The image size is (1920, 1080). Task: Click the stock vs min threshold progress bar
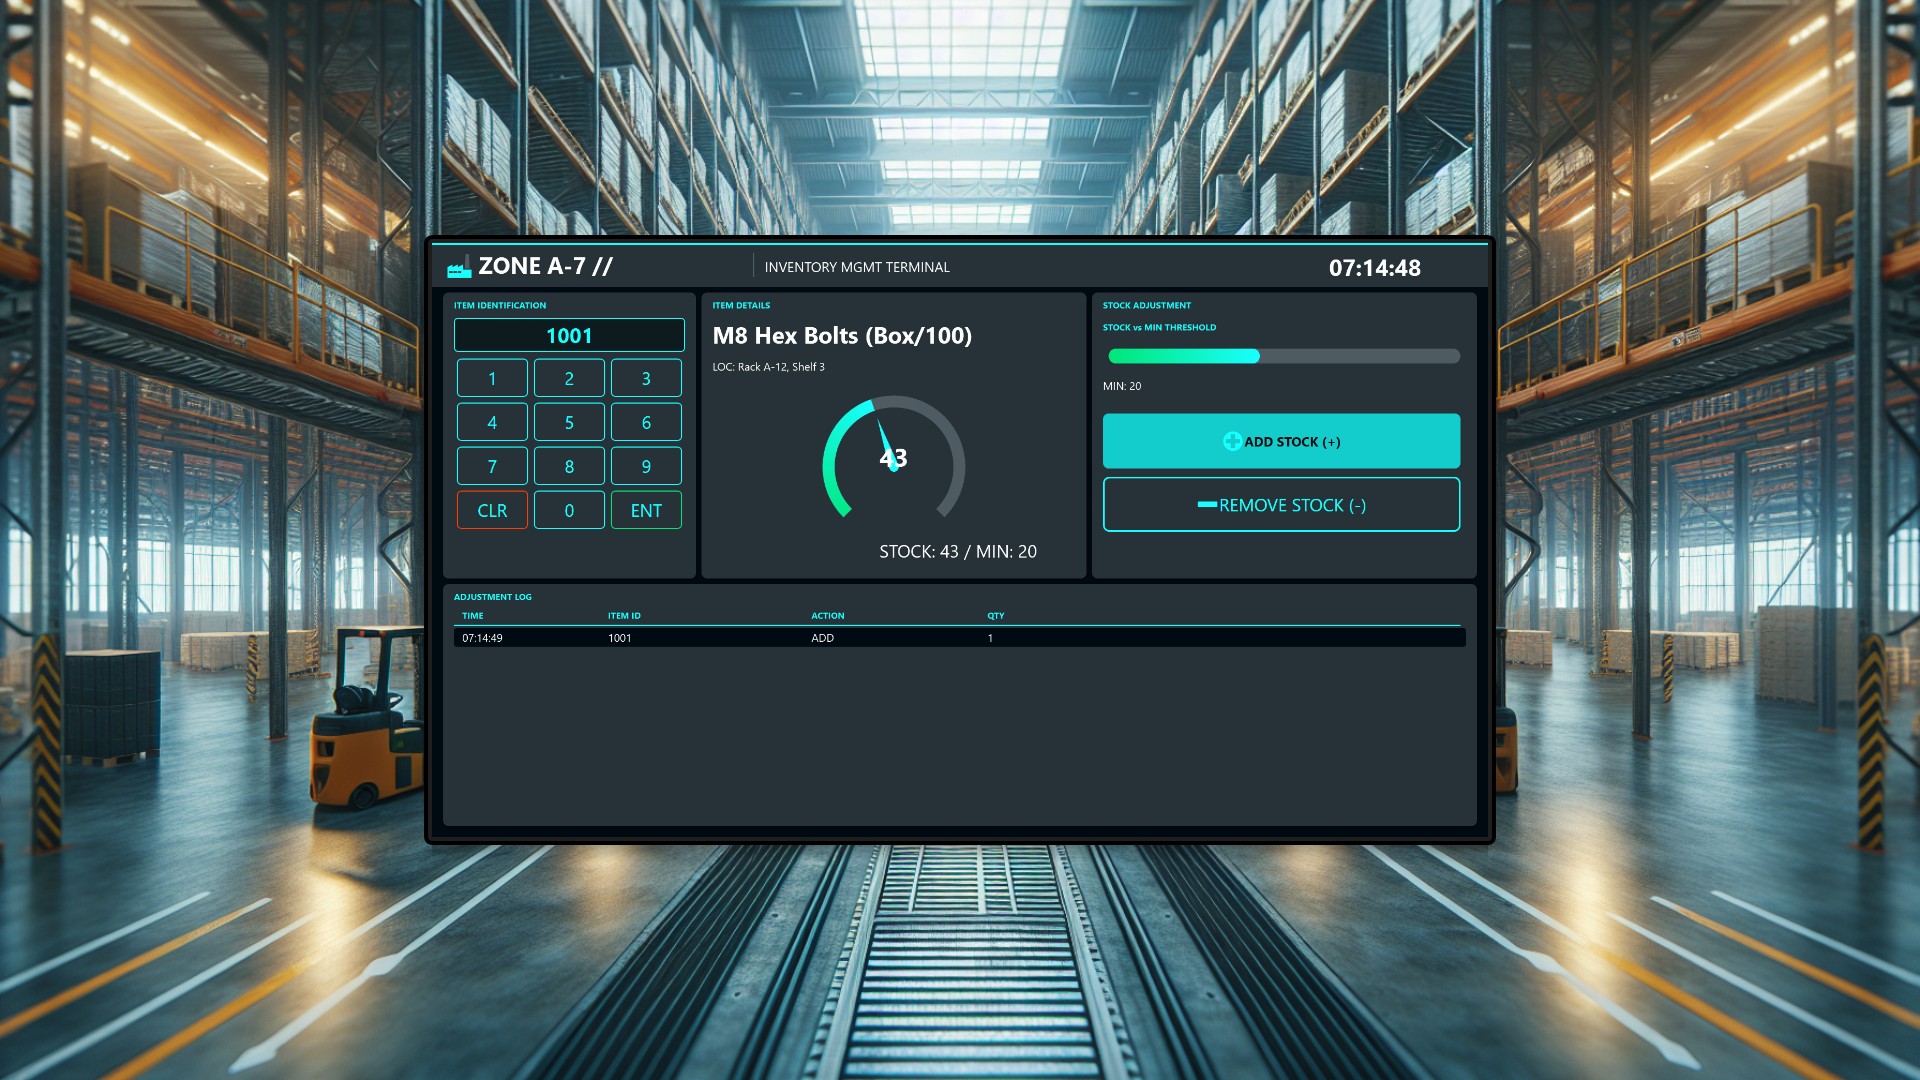click(x=1283, y=355)
